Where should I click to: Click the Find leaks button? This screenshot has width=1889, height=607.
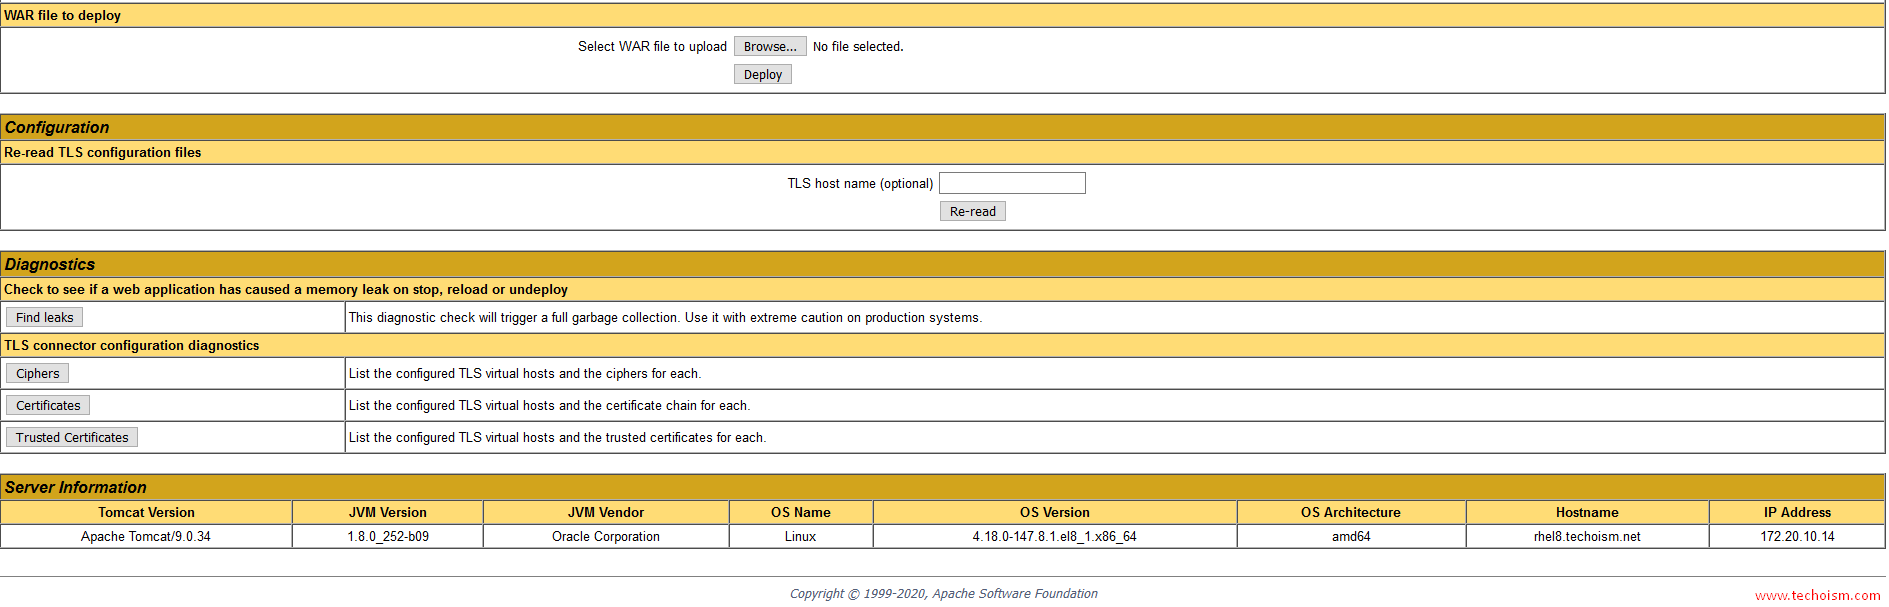[45, 317]
